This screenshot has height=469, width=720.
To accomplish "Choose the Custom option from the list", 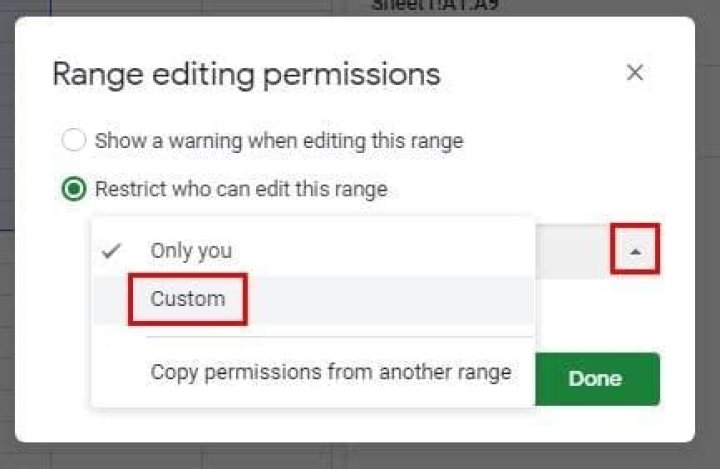I will [188, 298].
